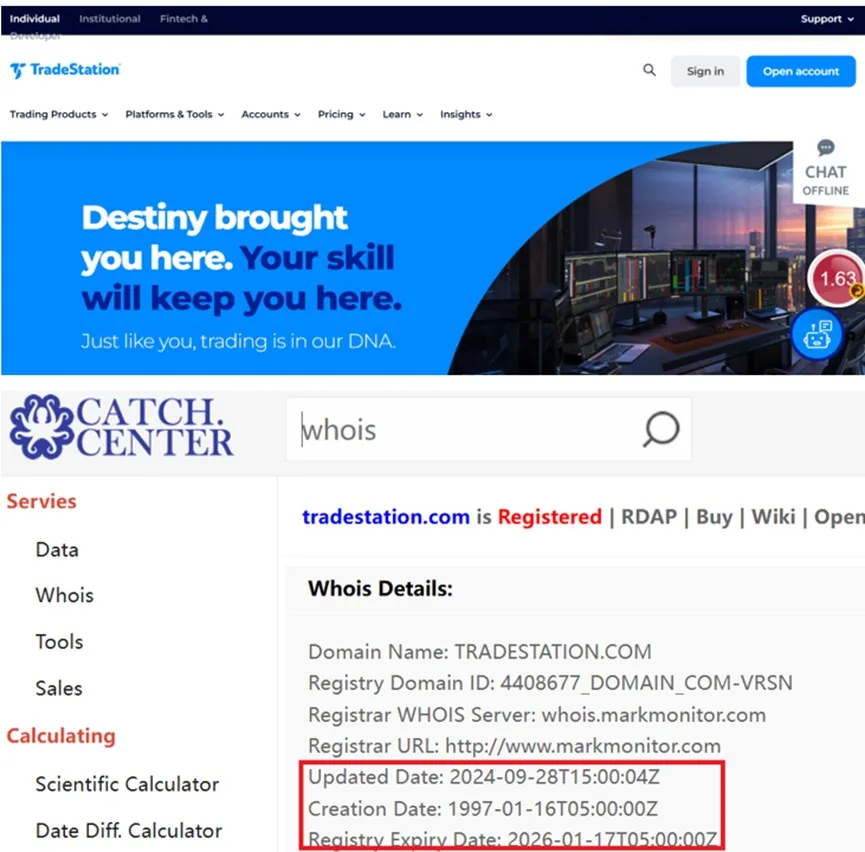Click the Servies heading
865x852 pixels.
pos(41,501)
